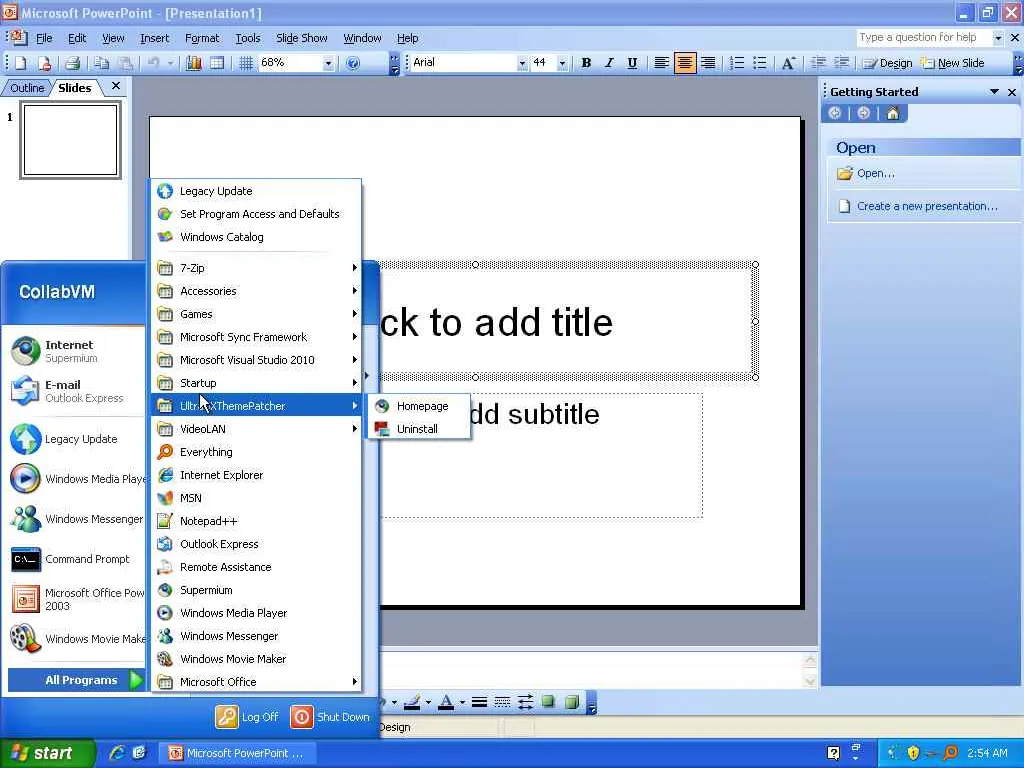The height and width of the screenshot is (768, 1024).
Task: Click the task pane Back arrow icon
Action: [x=835, y=113]
